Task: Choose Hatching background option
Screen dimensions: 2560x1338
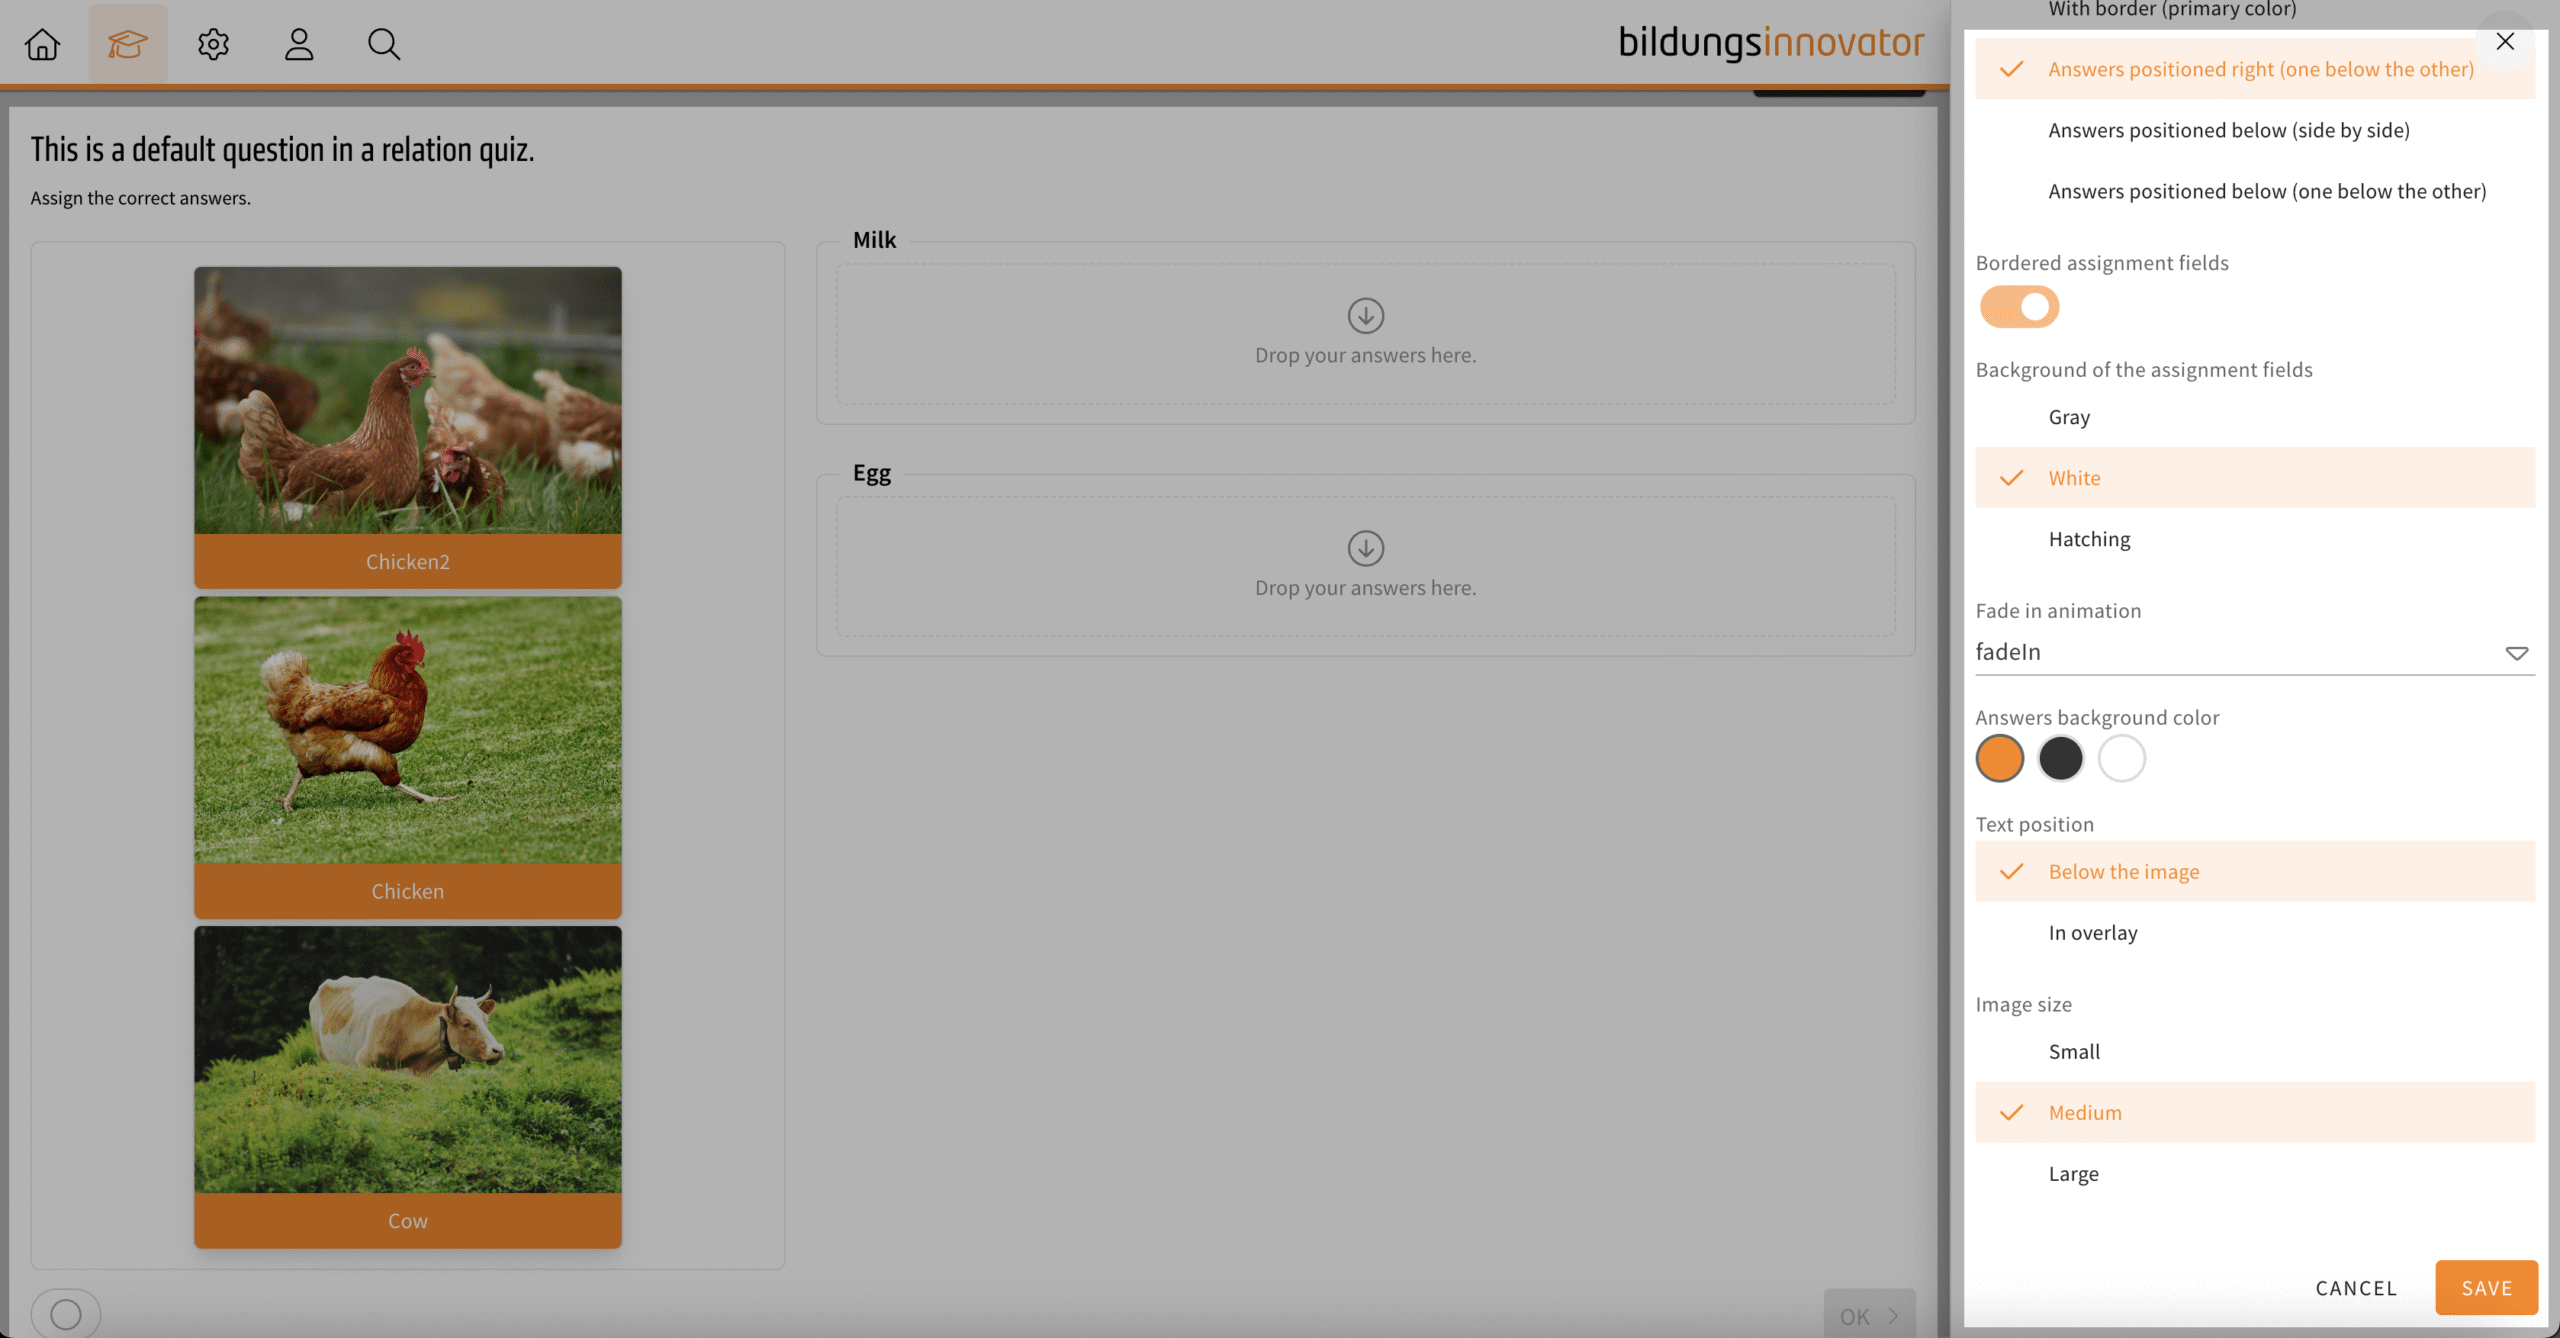Action: coord(2089,539)
